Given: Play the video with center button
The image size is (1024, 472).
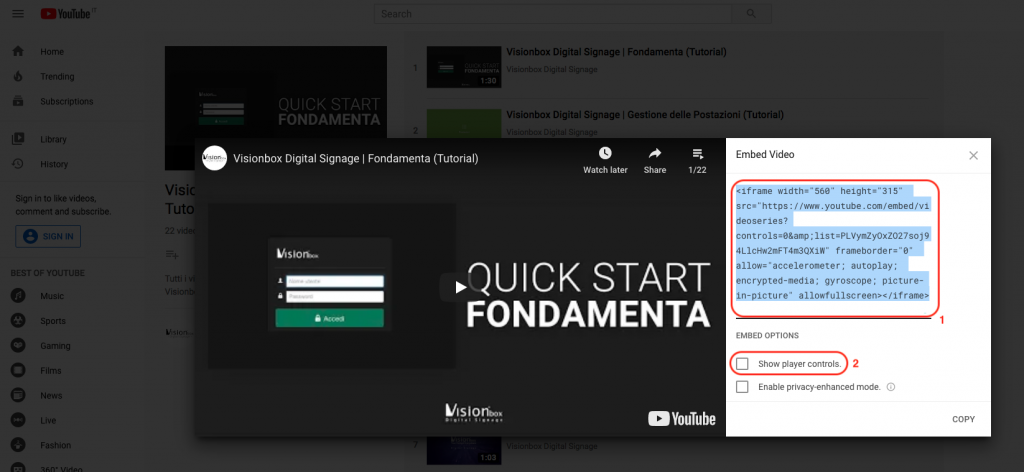Looking at the screenshot, I should [461, 287].
